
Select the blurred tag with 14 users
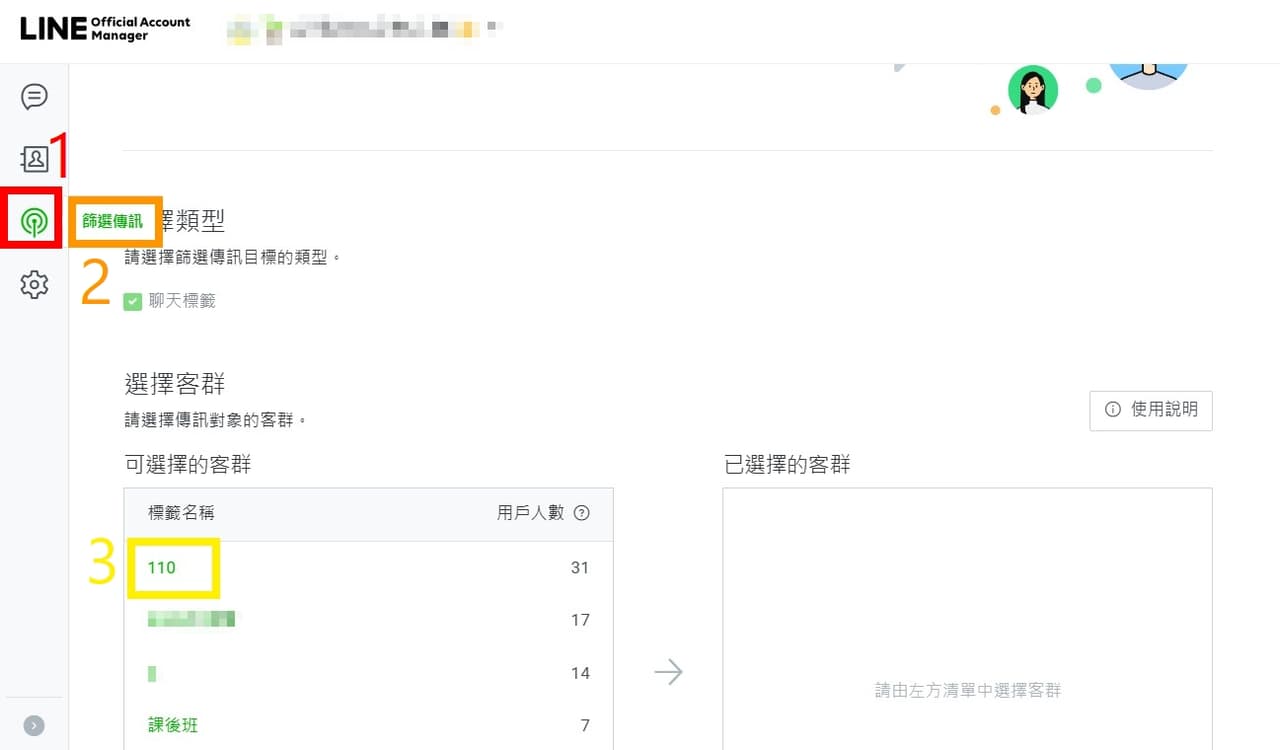[x=152, y=673]
